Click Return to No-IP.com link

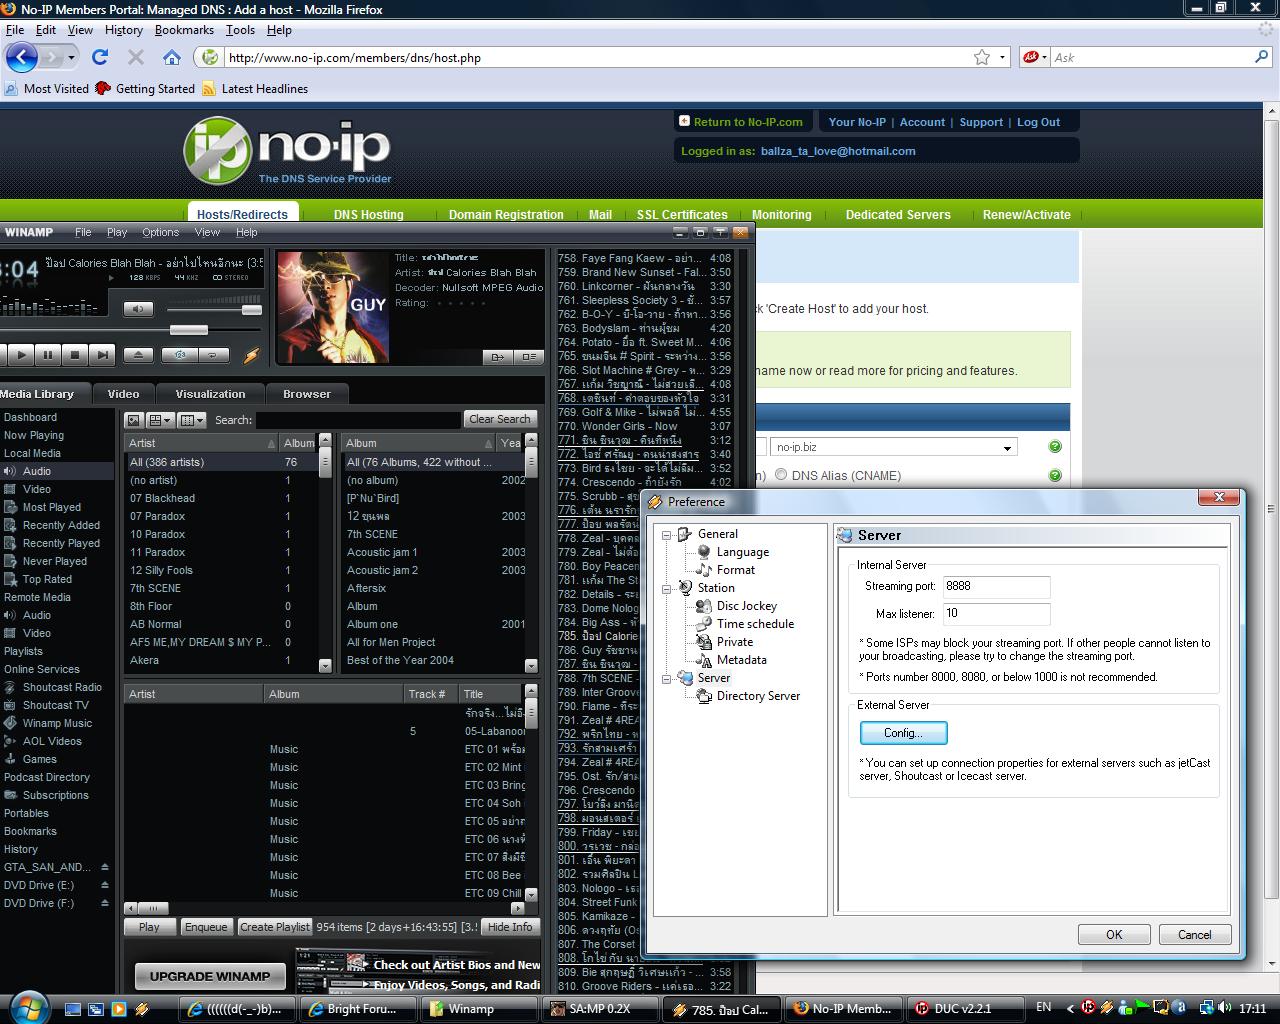click(x=748, y=122)
